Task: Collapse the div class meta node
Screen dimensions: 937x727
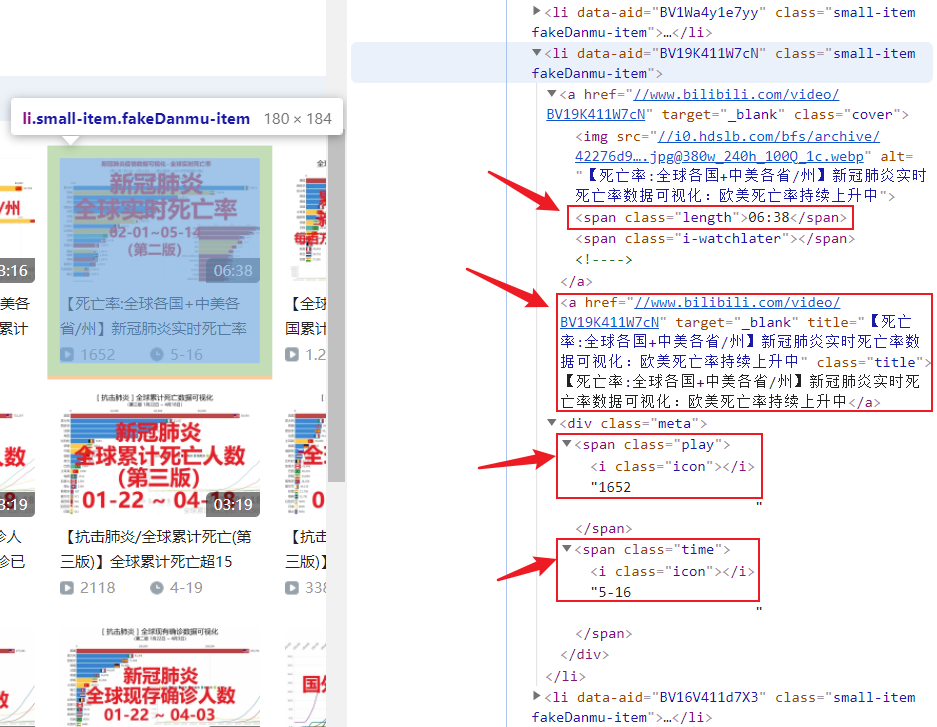Action: point(552,423)
